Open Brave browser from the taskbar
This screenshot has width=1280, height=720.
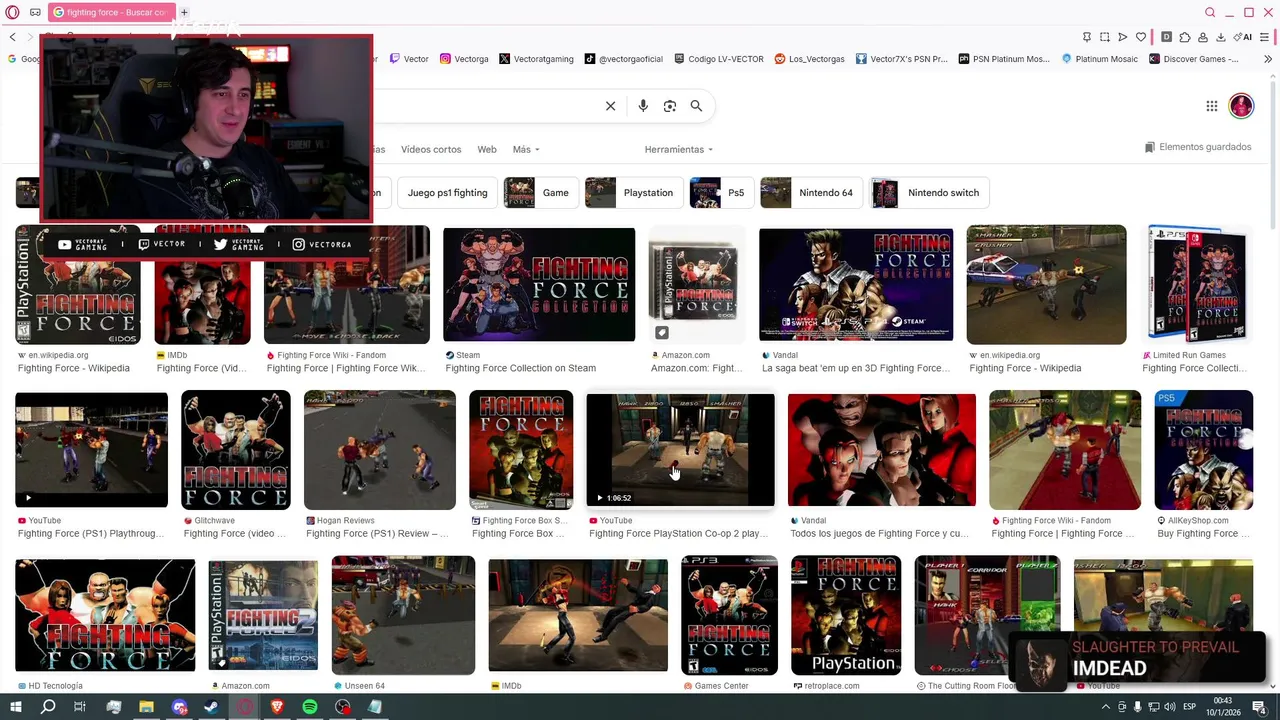click(x=277, y=707)
